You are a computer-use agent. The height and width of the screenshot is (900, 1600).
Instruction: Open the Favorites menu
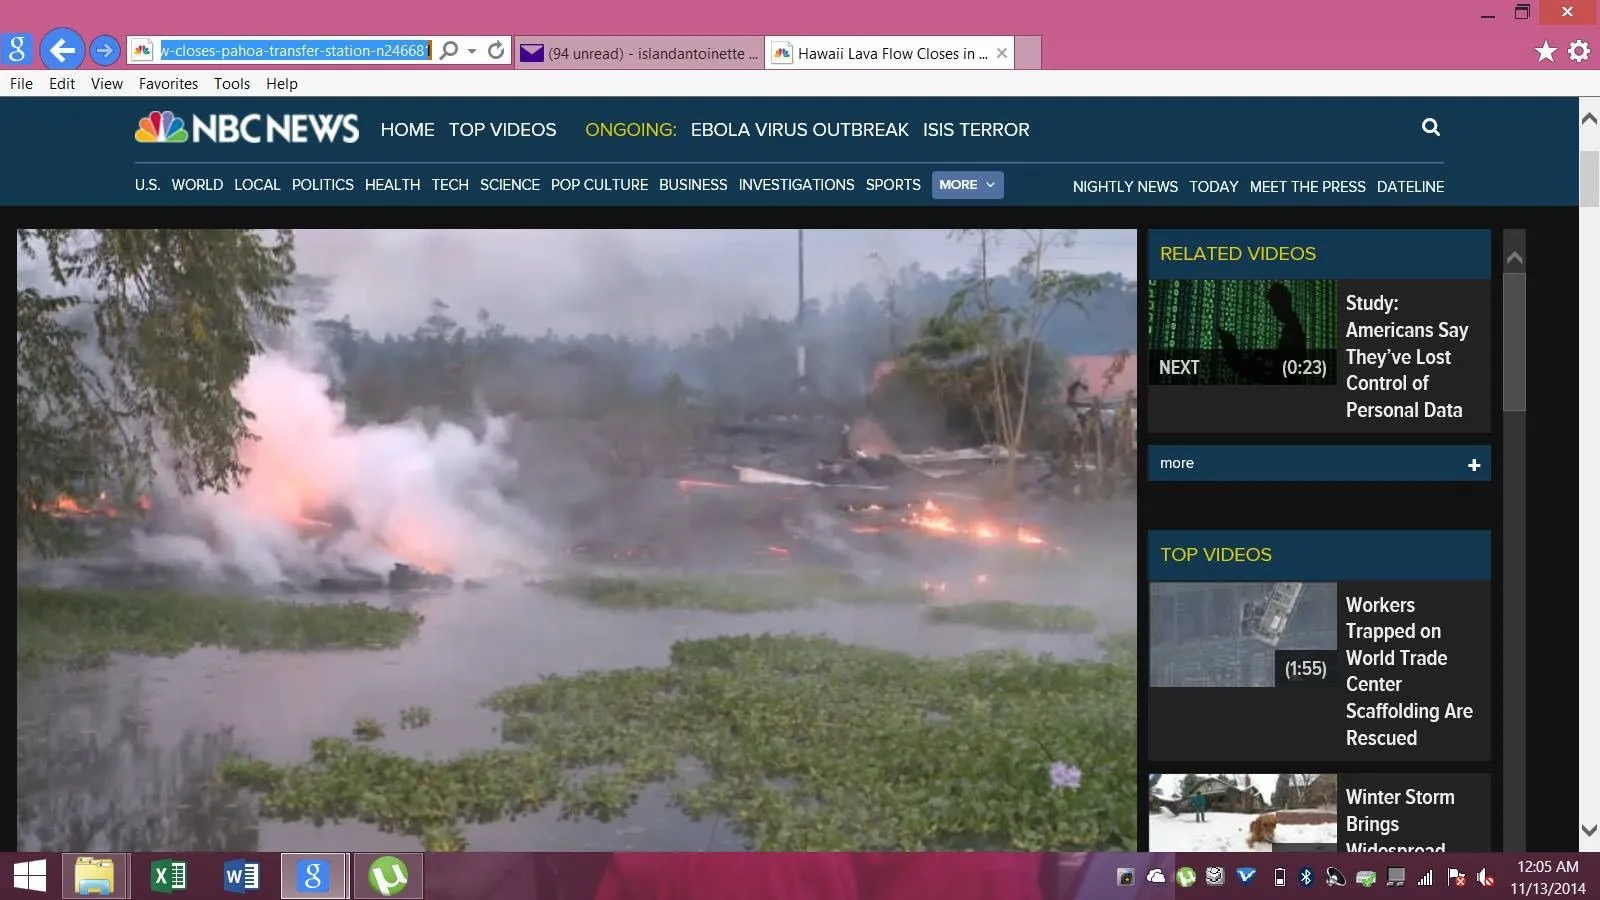[168, 84]
